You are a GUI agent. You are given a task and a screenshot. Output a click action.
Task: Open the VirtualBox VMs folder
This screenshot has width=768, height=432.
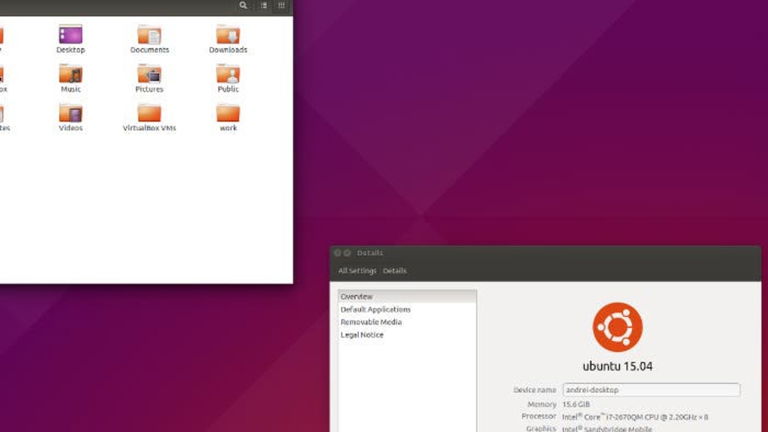tap(149, 117)
